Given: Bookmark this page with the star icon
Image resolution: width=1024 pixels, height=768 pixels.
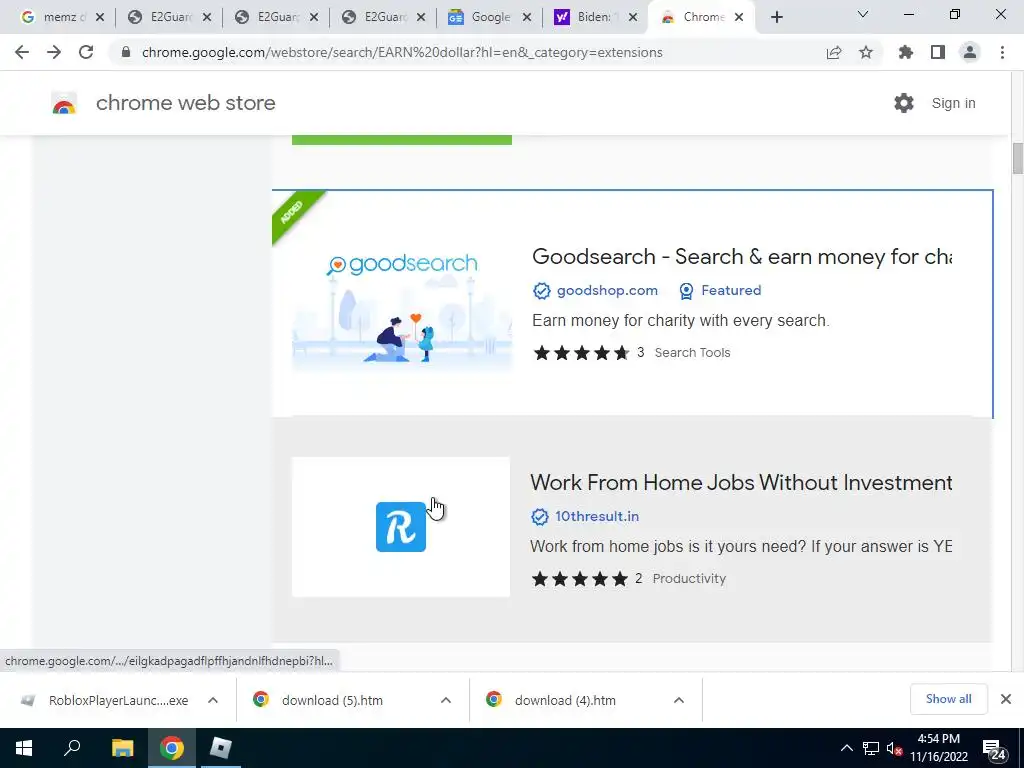Looking at the screenshot, I should coord(866,52).
